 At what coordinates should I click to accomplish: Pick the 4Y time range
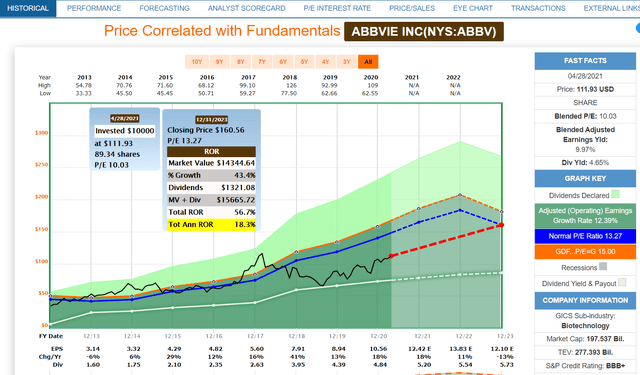pyautogui.click(x=325, y=62)
